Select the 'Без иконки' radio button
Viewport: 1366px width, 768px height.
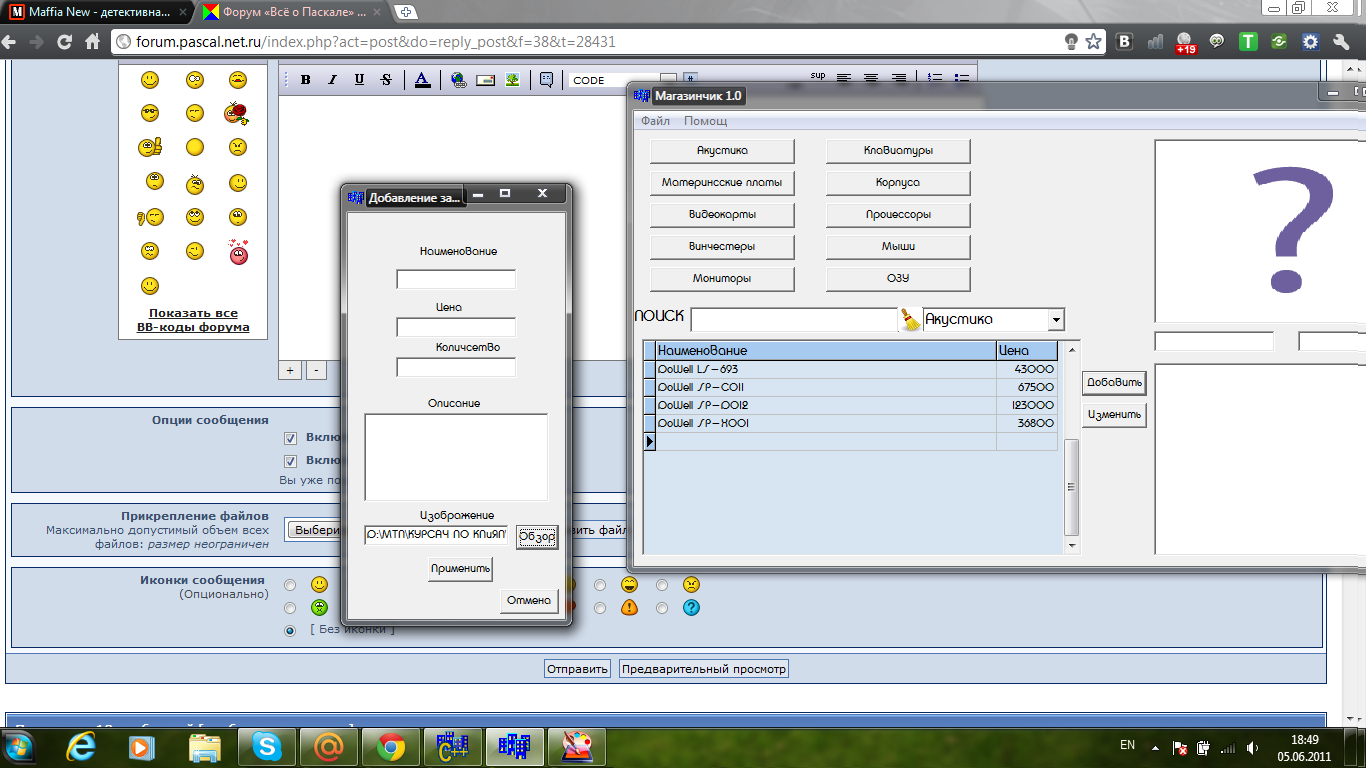click(x=290, y=630)
